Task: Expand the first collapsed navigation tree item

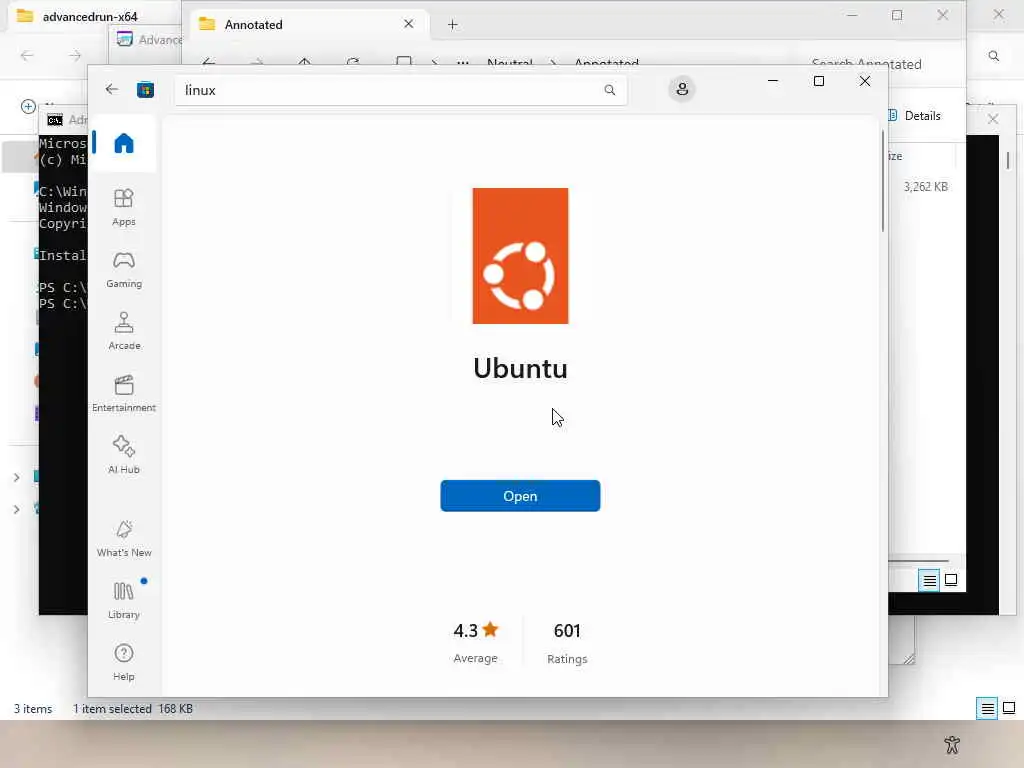Action: click(x=16, y=477)
